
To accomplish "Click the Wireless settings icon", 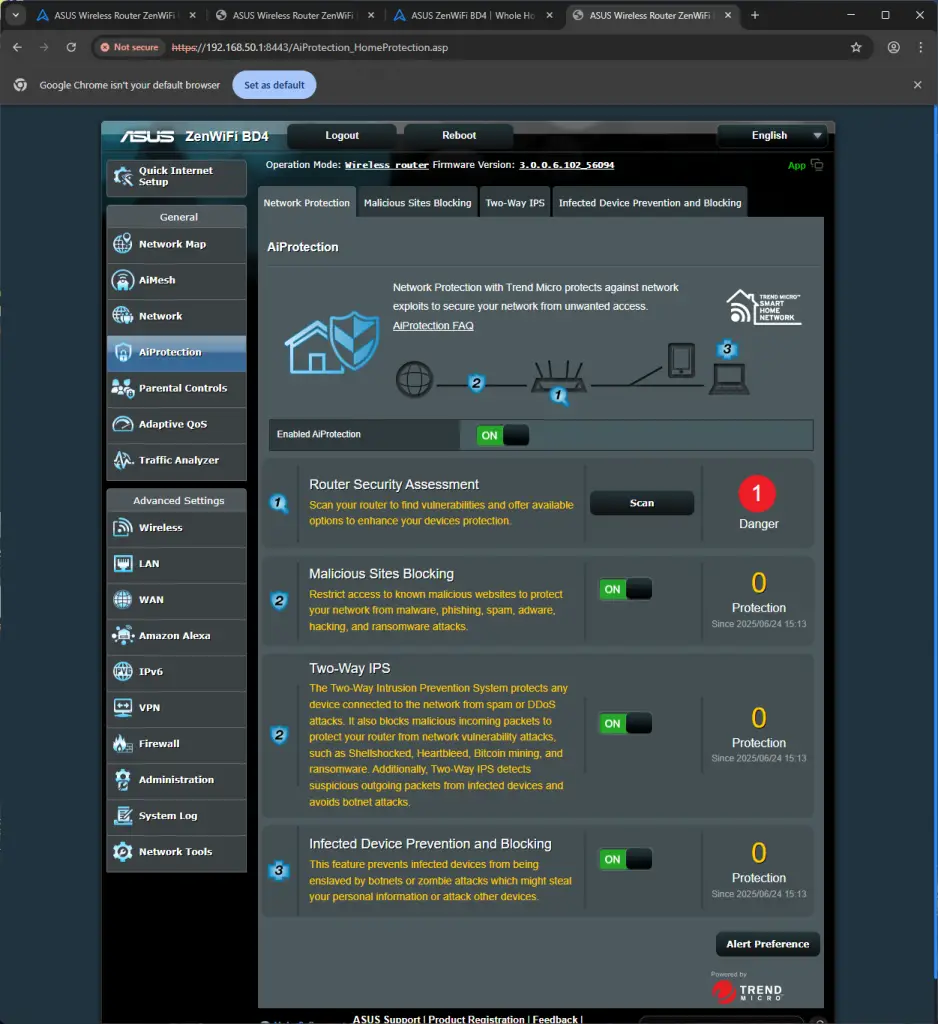I will click(x=123, y=527).
